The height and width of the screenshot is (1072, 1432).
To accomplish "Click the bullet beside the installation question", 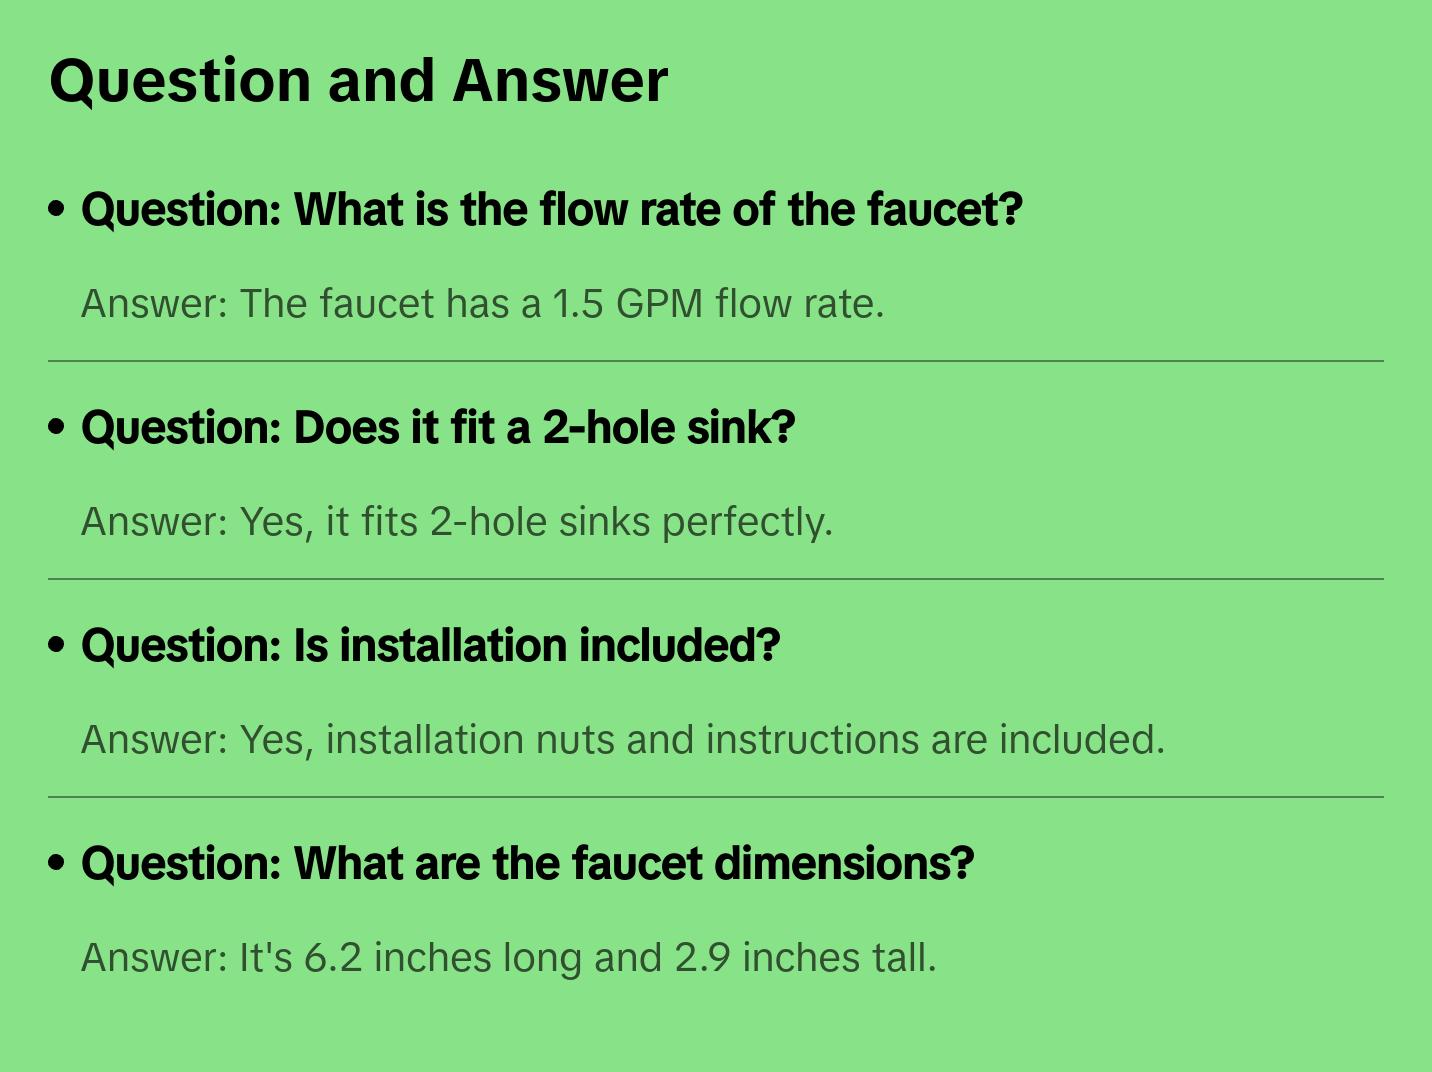I will coord(57,645).
